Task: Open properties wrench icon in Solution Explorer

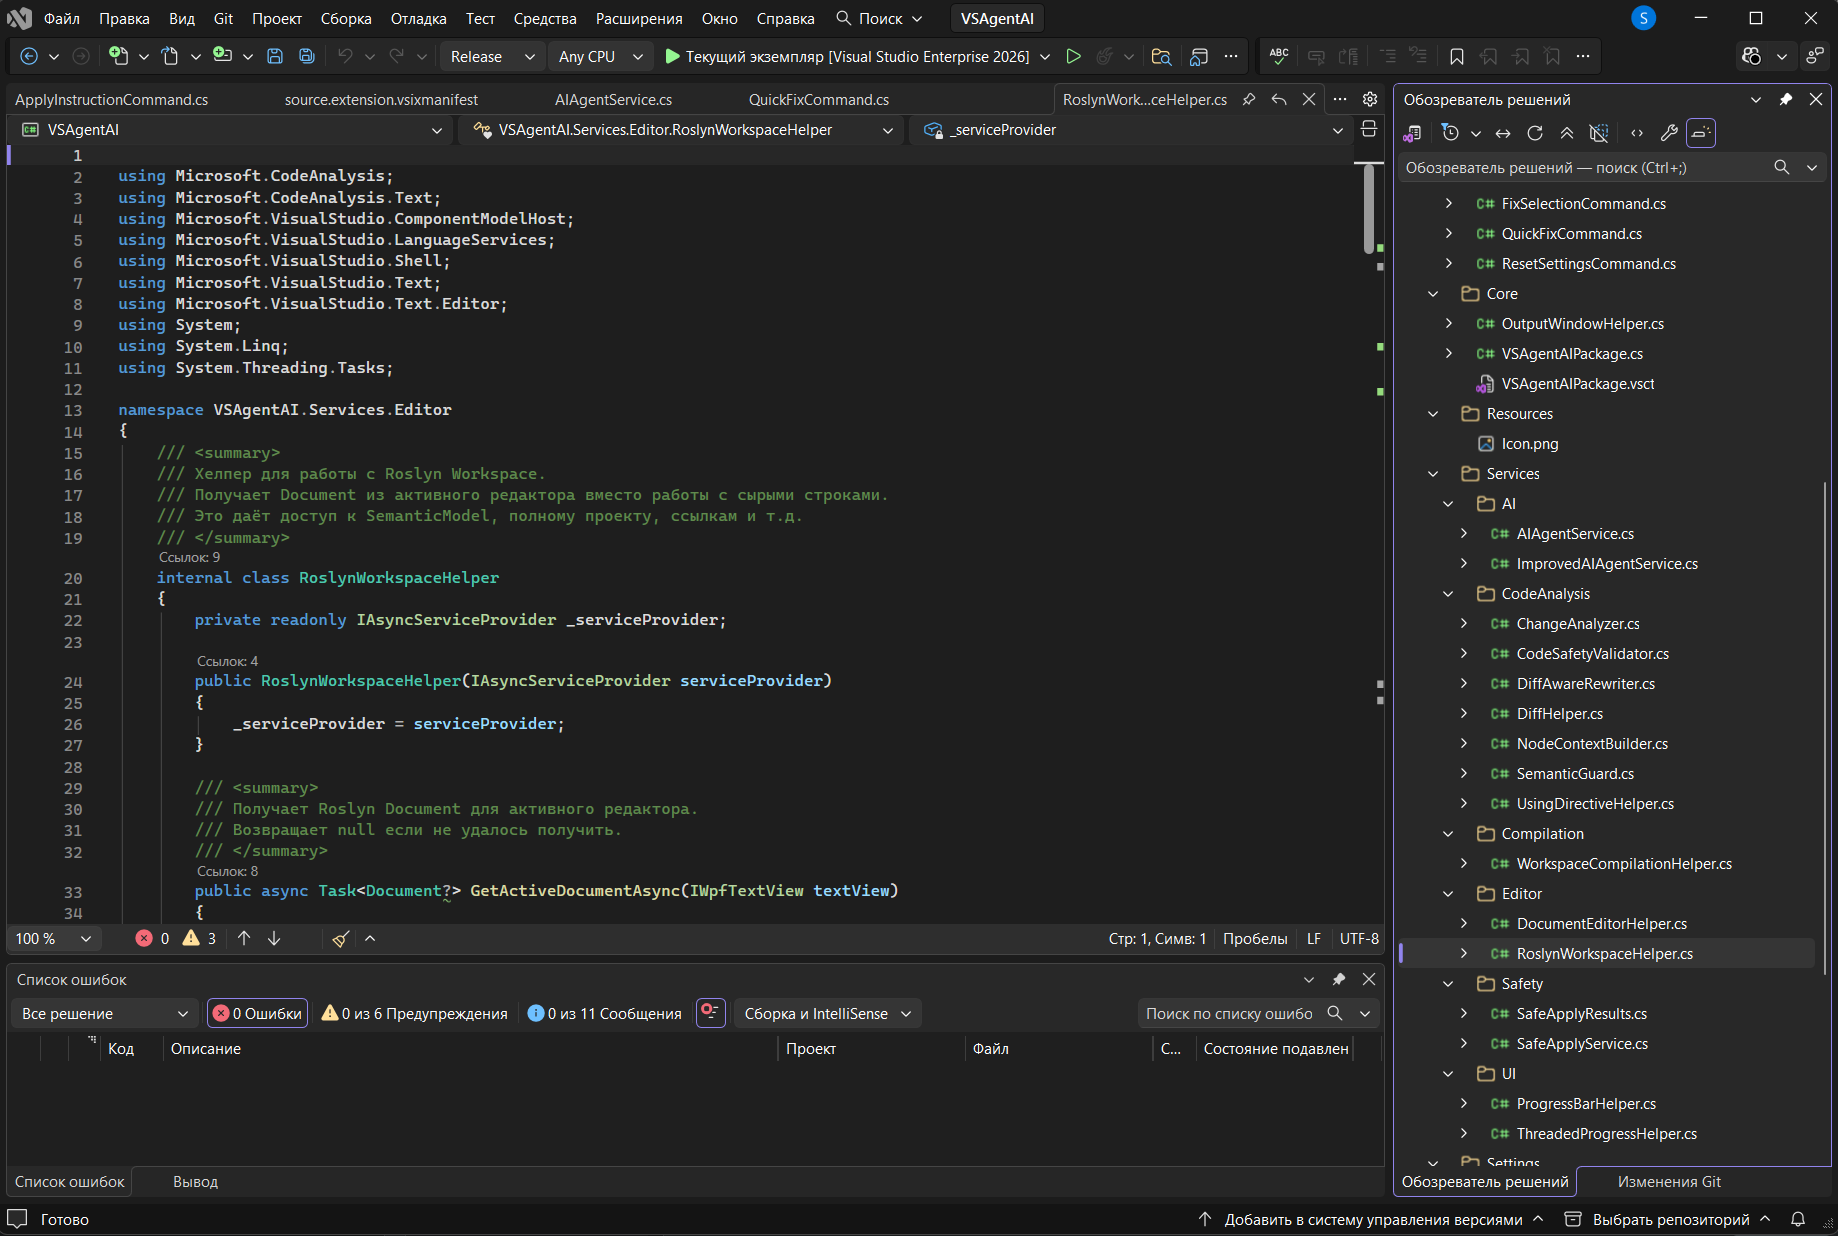Action: pyautogui.click(x=1669, y=133)
